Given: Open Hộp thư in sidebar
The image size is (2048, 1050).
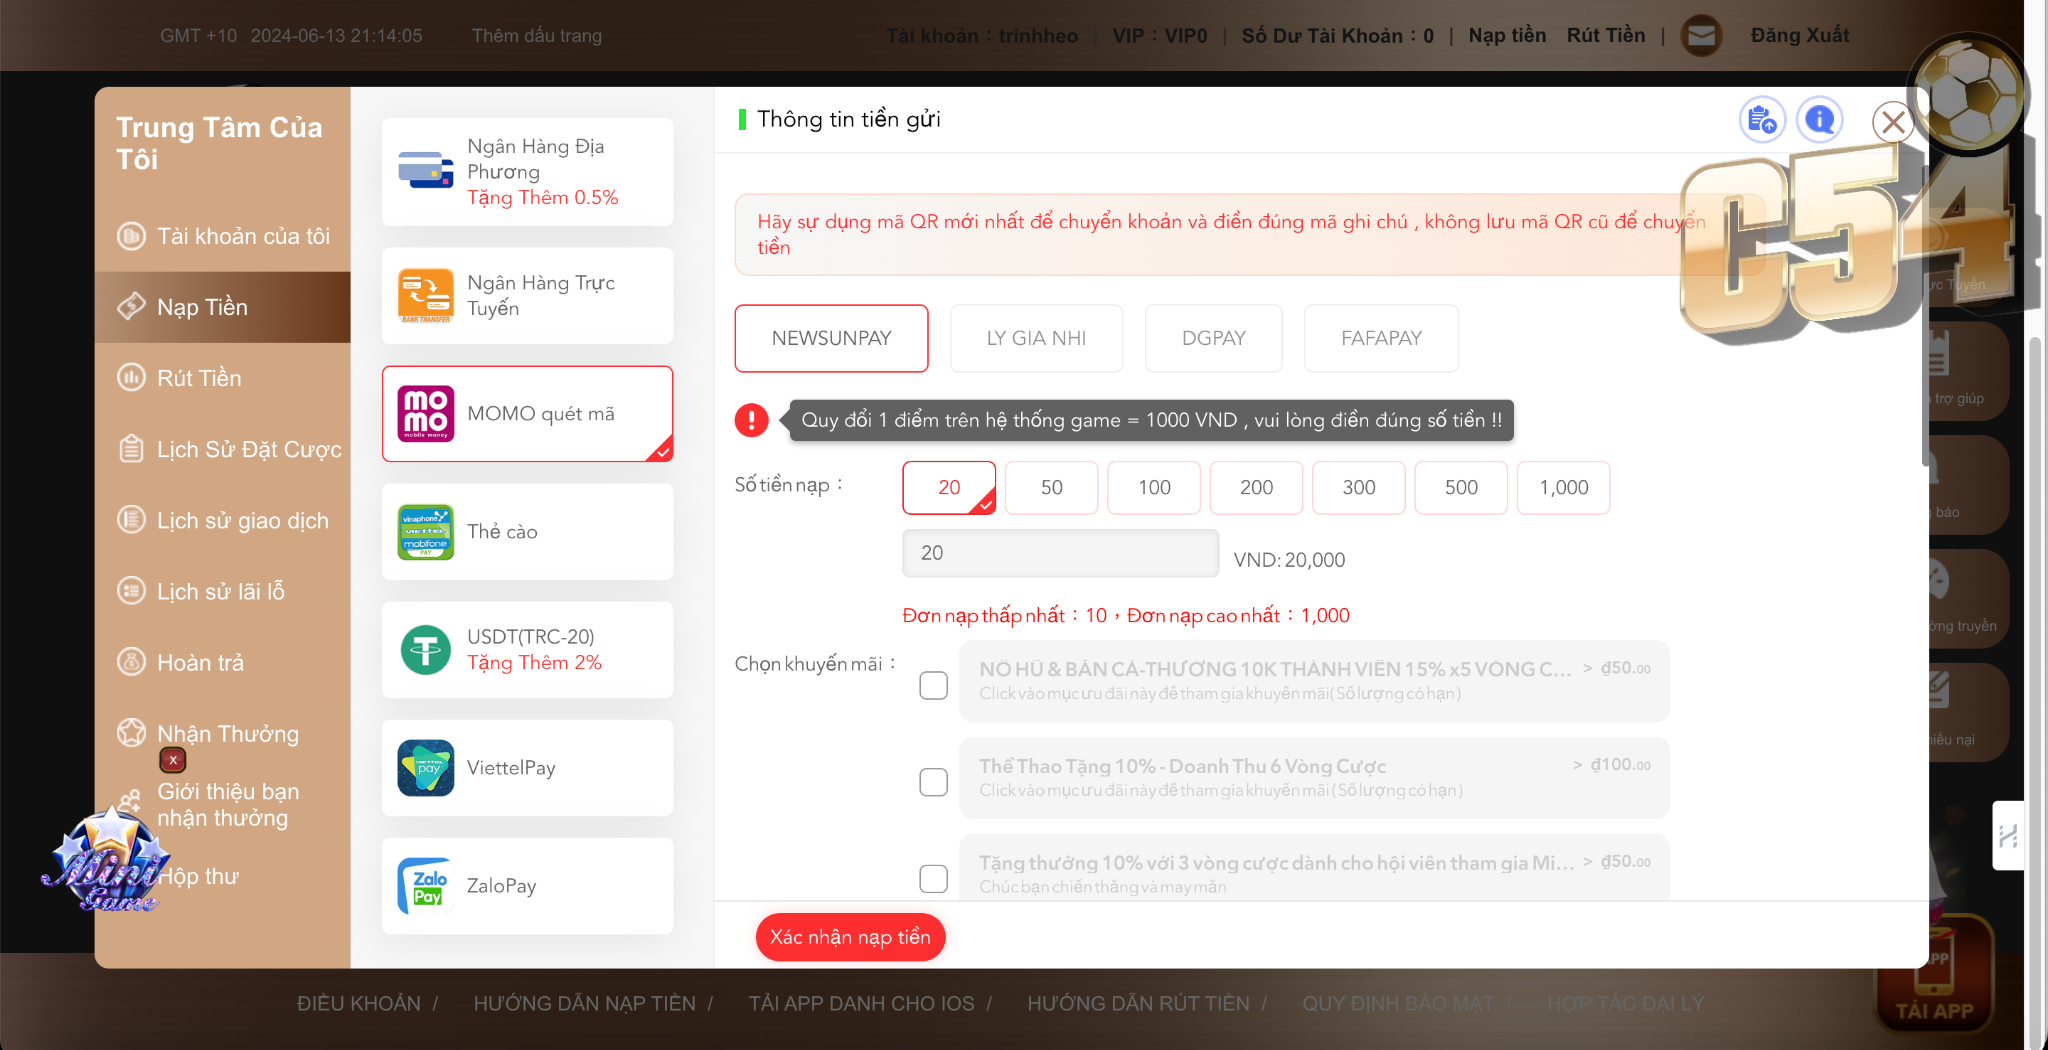Looking at the screenshot, I should click(198, 876).
